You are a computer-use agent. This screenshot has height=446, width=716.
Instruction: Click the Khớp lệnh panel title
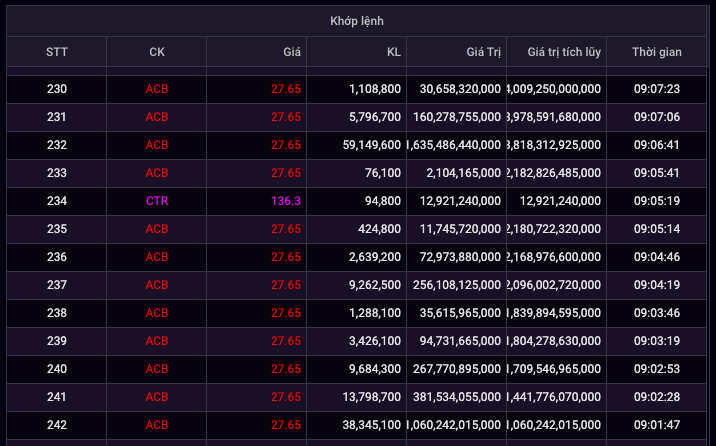click(357, 21)
